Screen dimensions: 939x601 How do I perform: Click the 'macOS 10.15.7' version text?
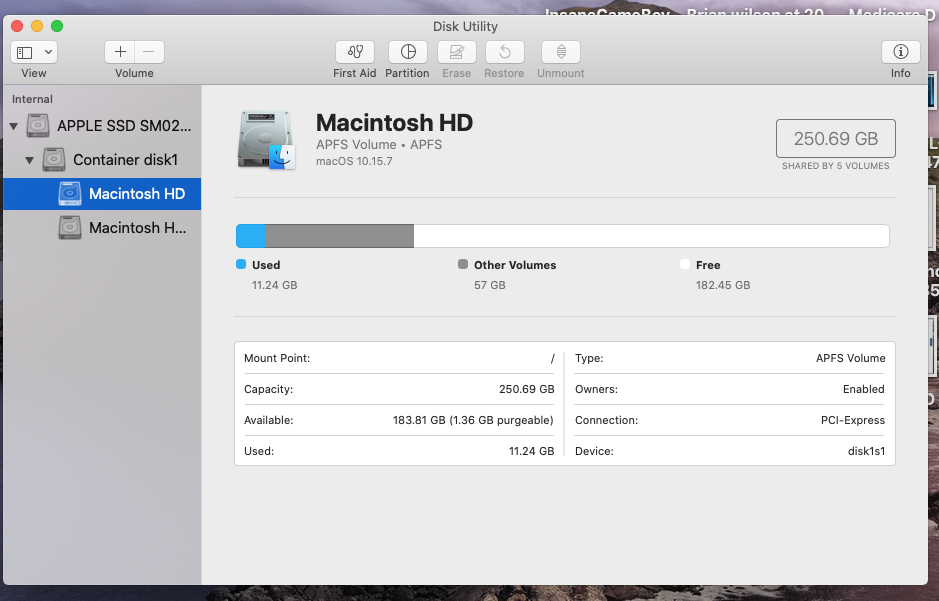[355, 161]
